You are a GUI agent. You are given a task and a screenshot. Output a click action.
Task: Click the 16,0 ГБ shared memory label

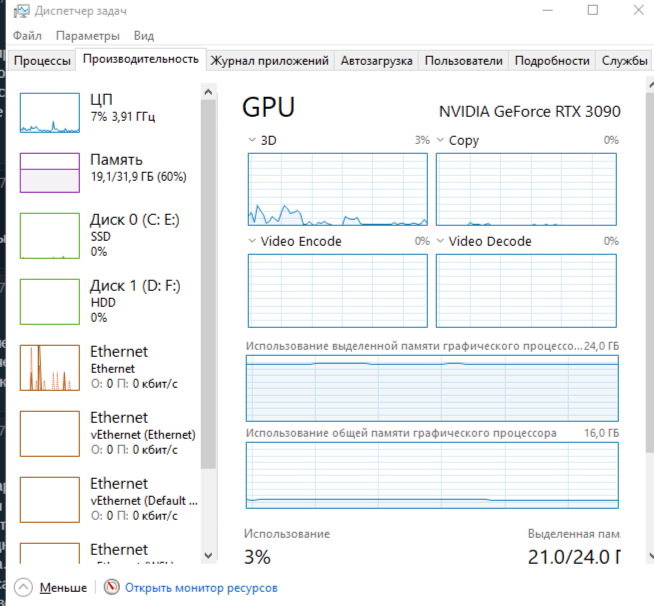point(601,433)
